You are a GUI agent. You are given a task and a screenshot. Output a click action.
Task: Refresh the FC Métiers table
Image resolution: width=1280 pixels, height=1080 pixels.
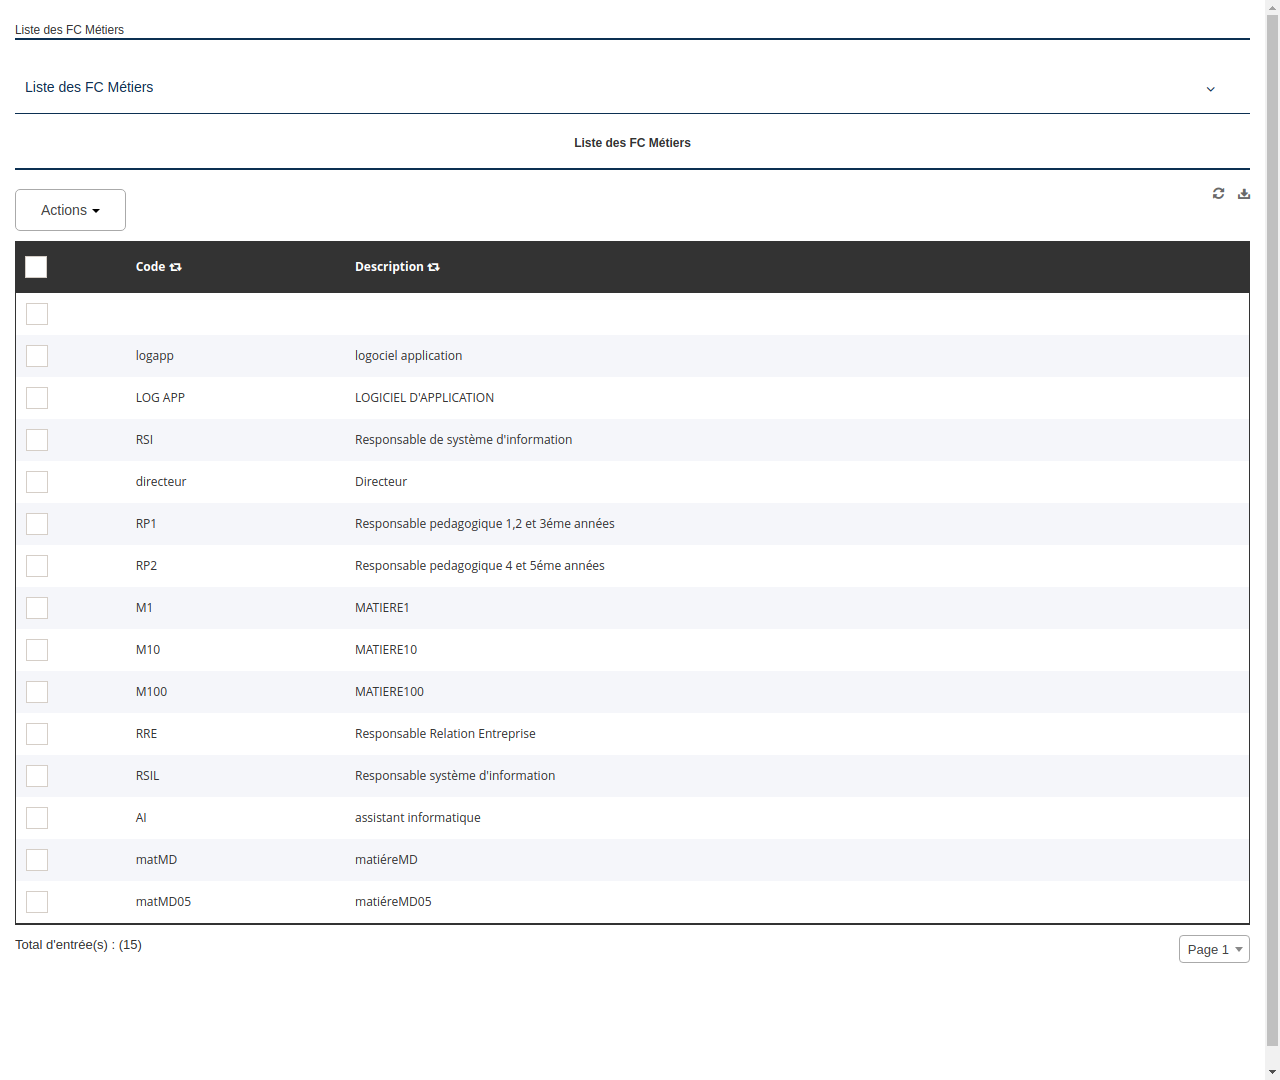coord(1218,193)
